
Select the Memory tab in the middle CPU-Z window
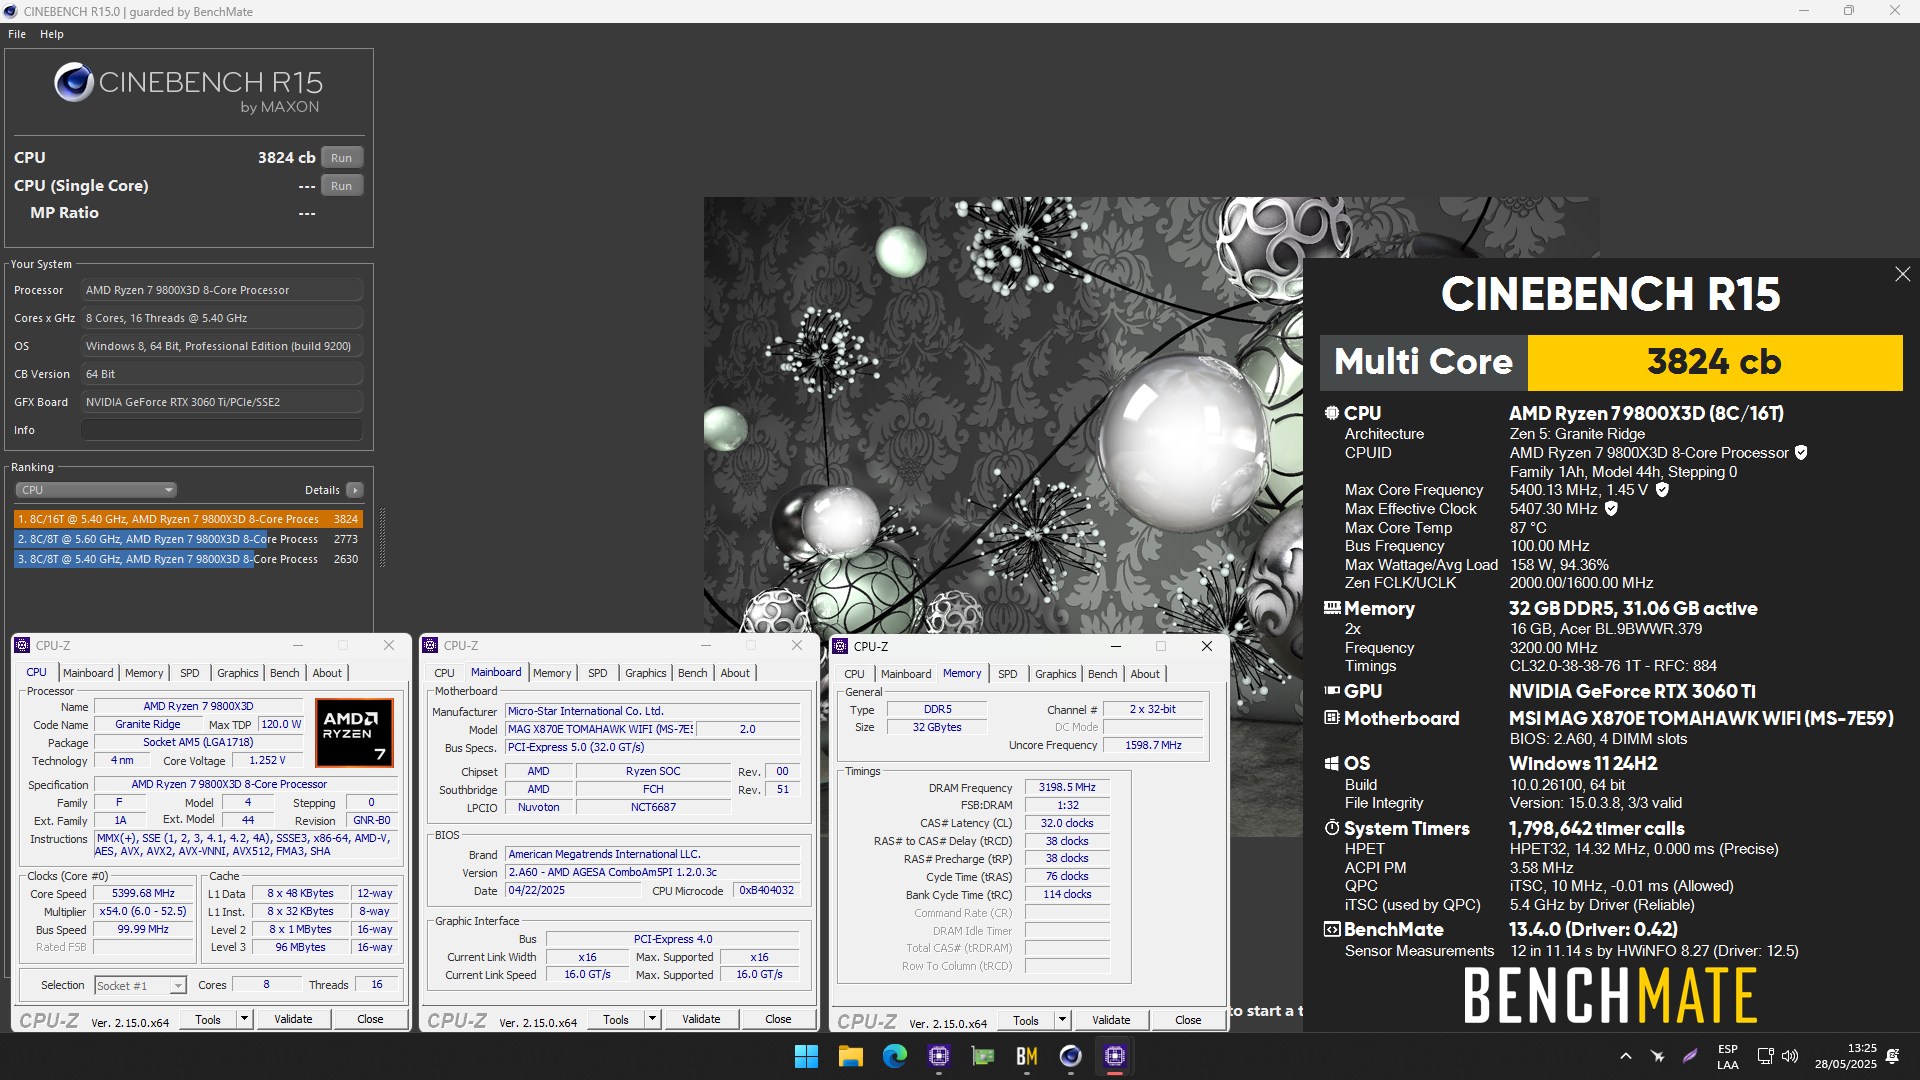coord(552,673)
